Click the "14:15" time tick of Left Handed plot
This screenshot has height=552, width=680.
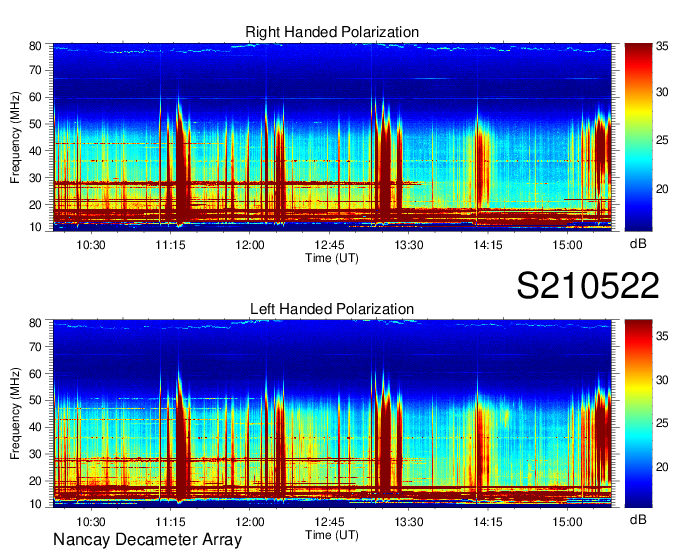(x=488, y=522)
